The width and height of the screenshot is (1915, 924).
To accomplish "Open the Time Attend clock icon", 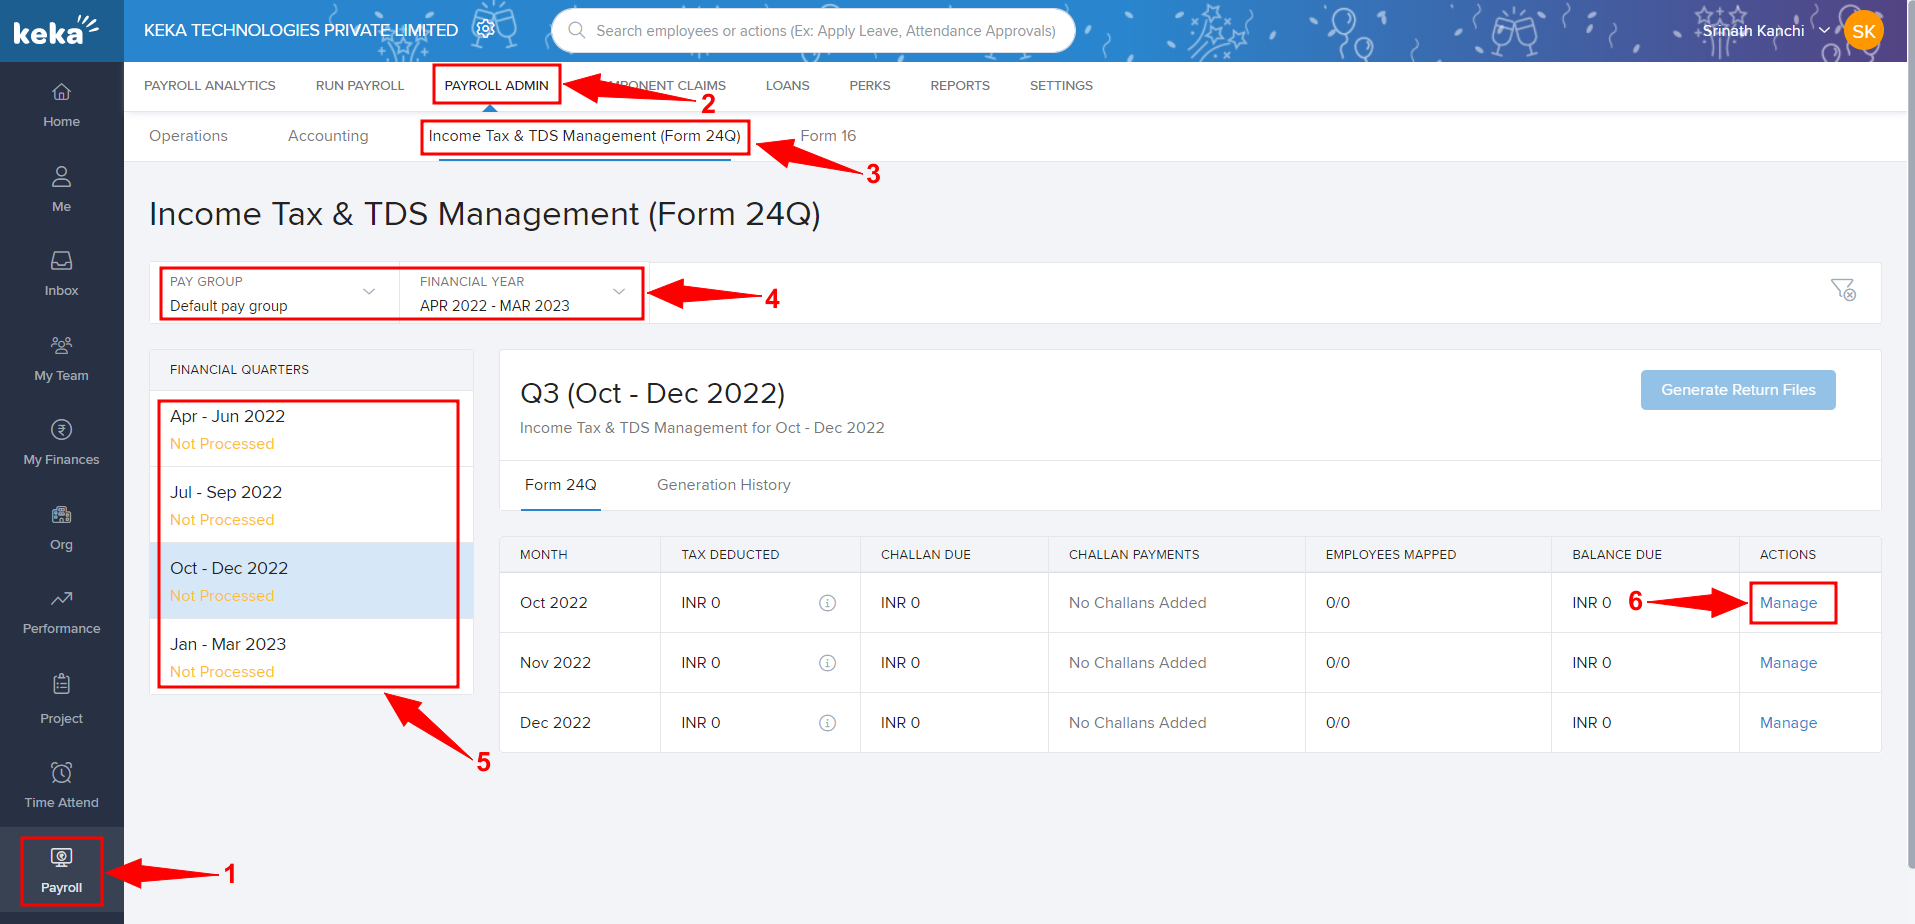I will [x=61, y=773].
